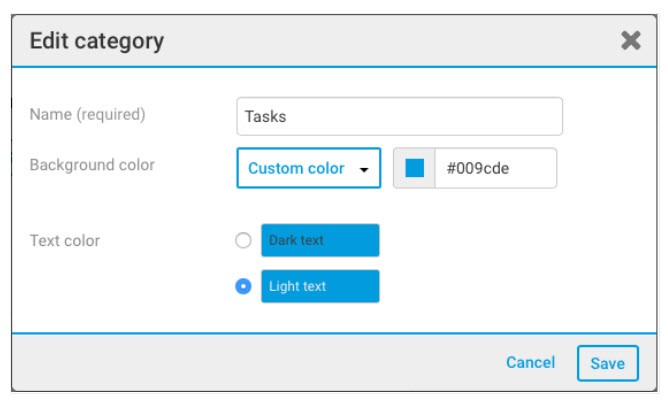Click the Name (required) label
Viewport: 668px width, 401px height.
point(87,114)
